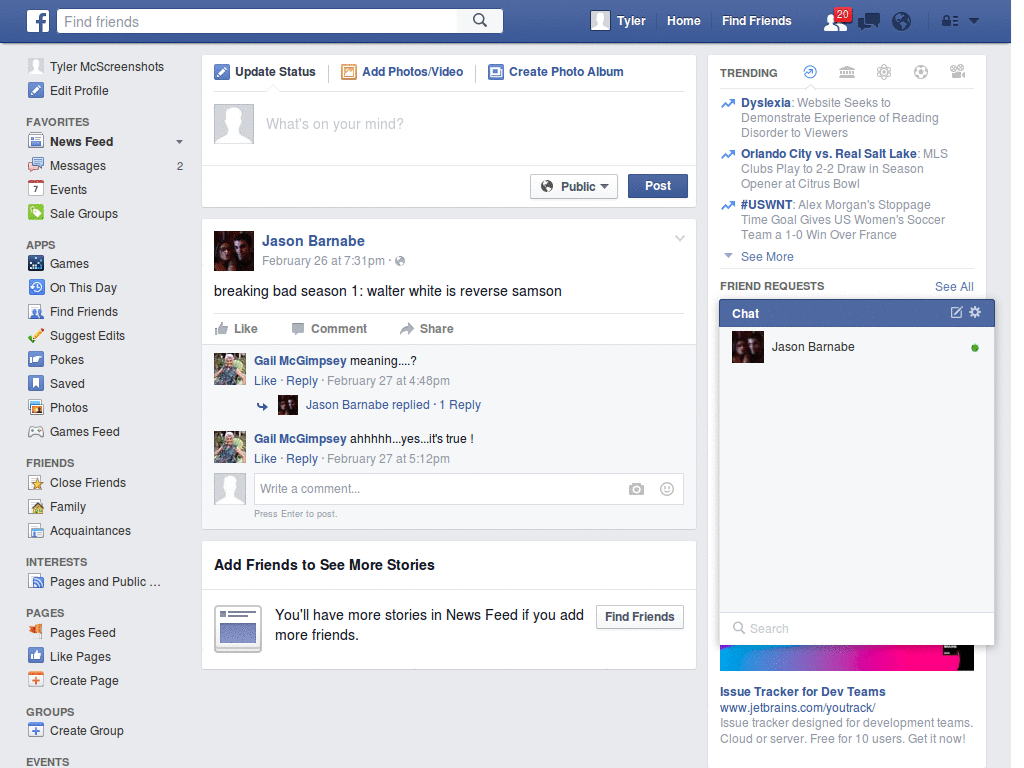Switch to Add Photos/Video tab

tap(402, 72)
